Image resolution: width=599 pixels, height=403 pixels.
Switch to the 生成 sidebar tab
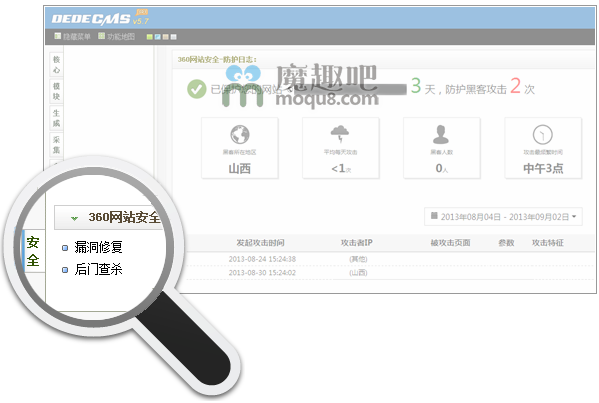coord(56,118)
